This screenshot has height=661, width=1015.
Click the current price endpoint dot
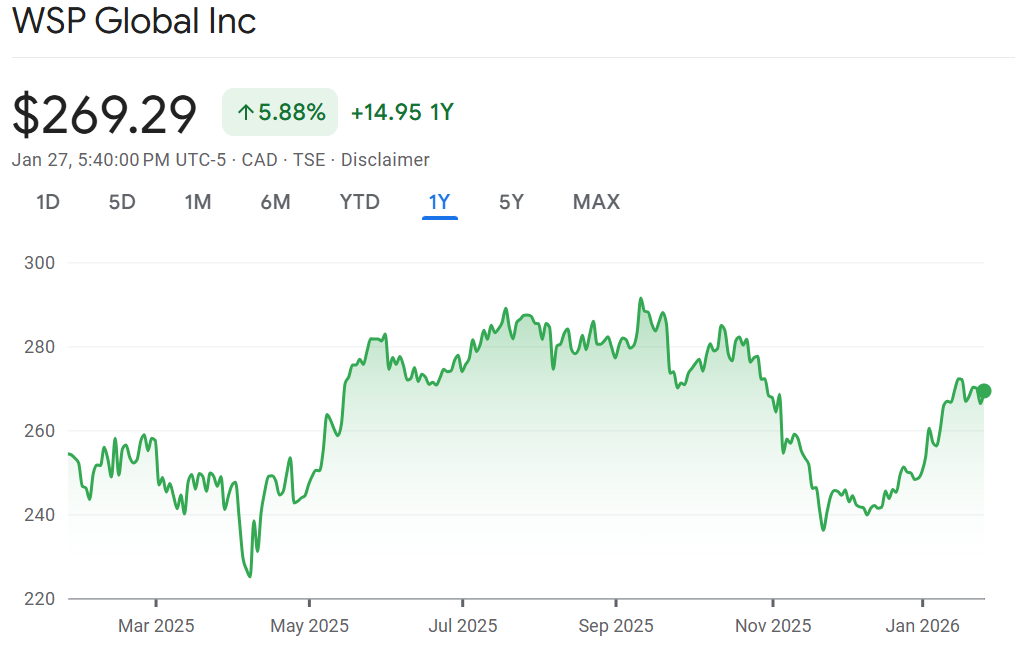click(x=984, y=391)
